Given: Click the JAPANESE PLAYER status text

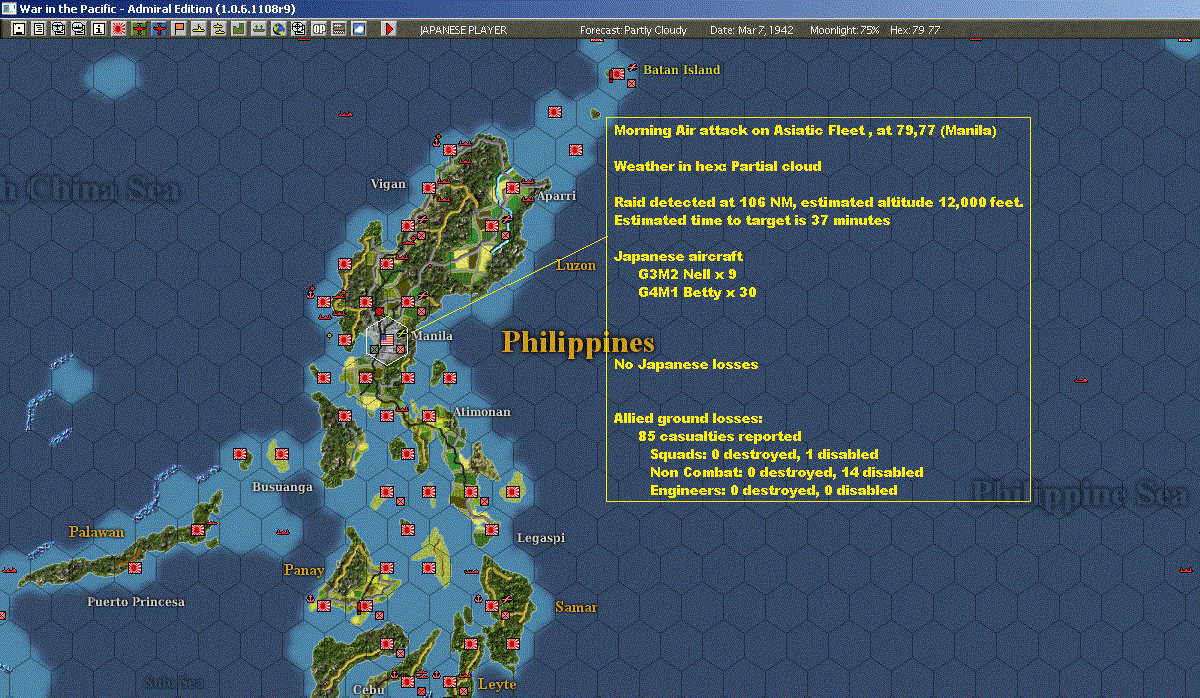Looking at the screenshot, I should [x=463, y=30].
